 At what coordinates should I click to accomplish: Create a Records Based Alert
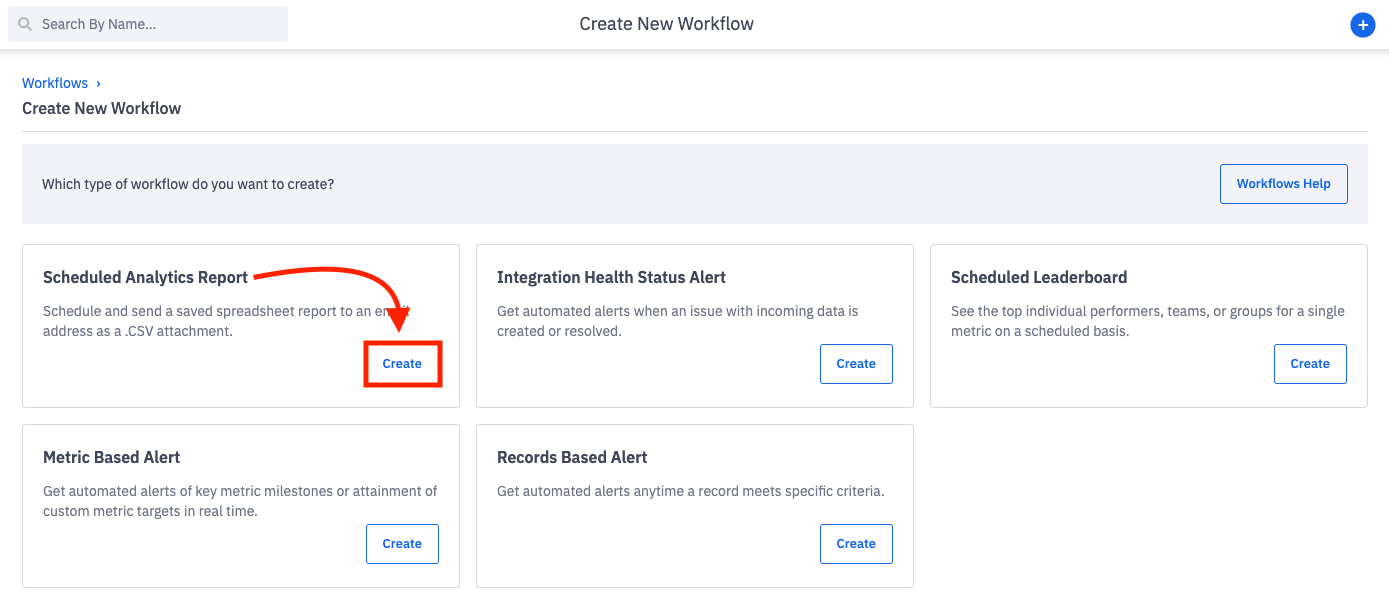[x=856, y=543]
